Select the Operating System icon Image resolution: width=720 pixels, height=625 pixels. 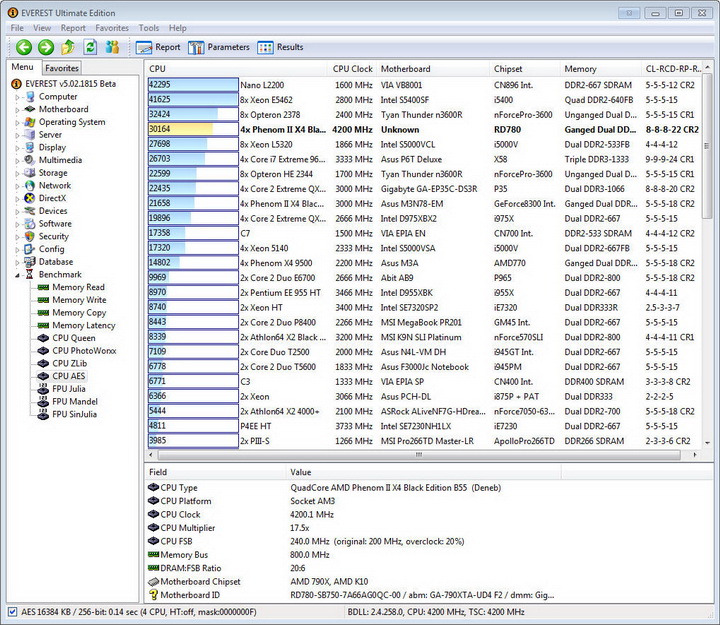pyautogui.click(x=30, y=122)
